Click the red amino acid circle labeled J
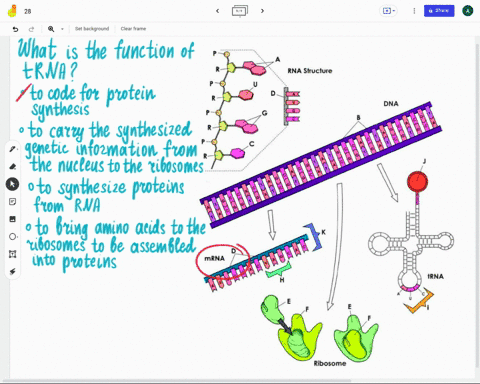480x384 pixels. [x=417, y=182]
